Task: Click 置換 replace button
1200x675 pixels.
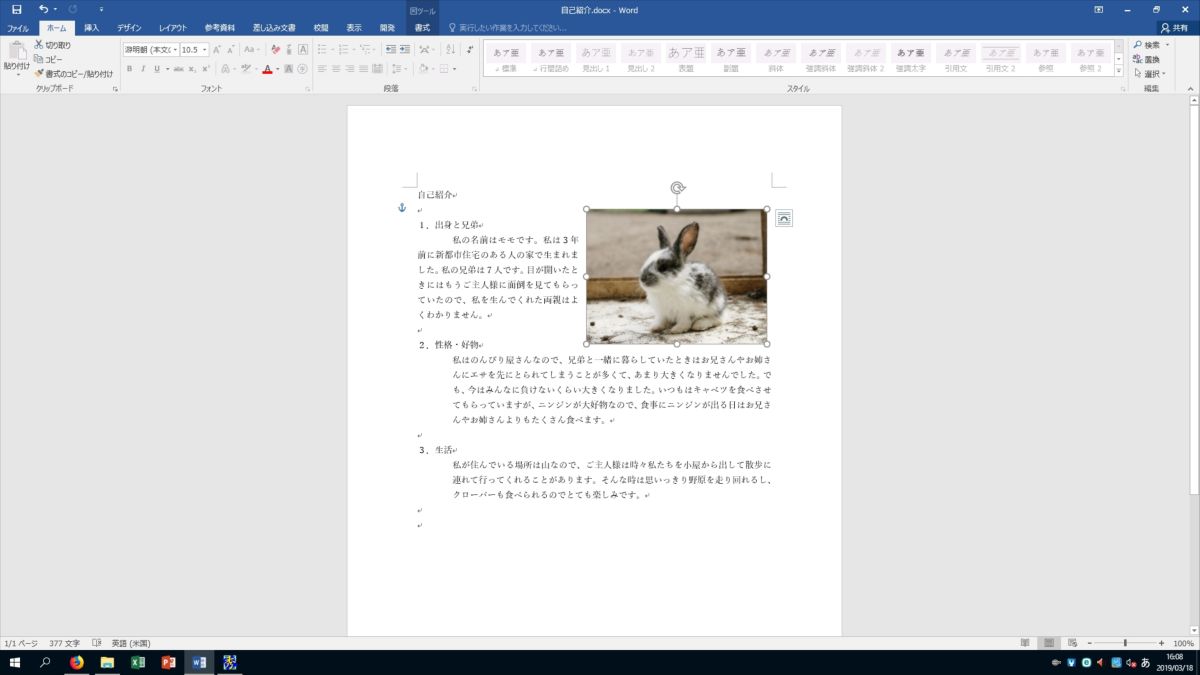Action: 1147,59
